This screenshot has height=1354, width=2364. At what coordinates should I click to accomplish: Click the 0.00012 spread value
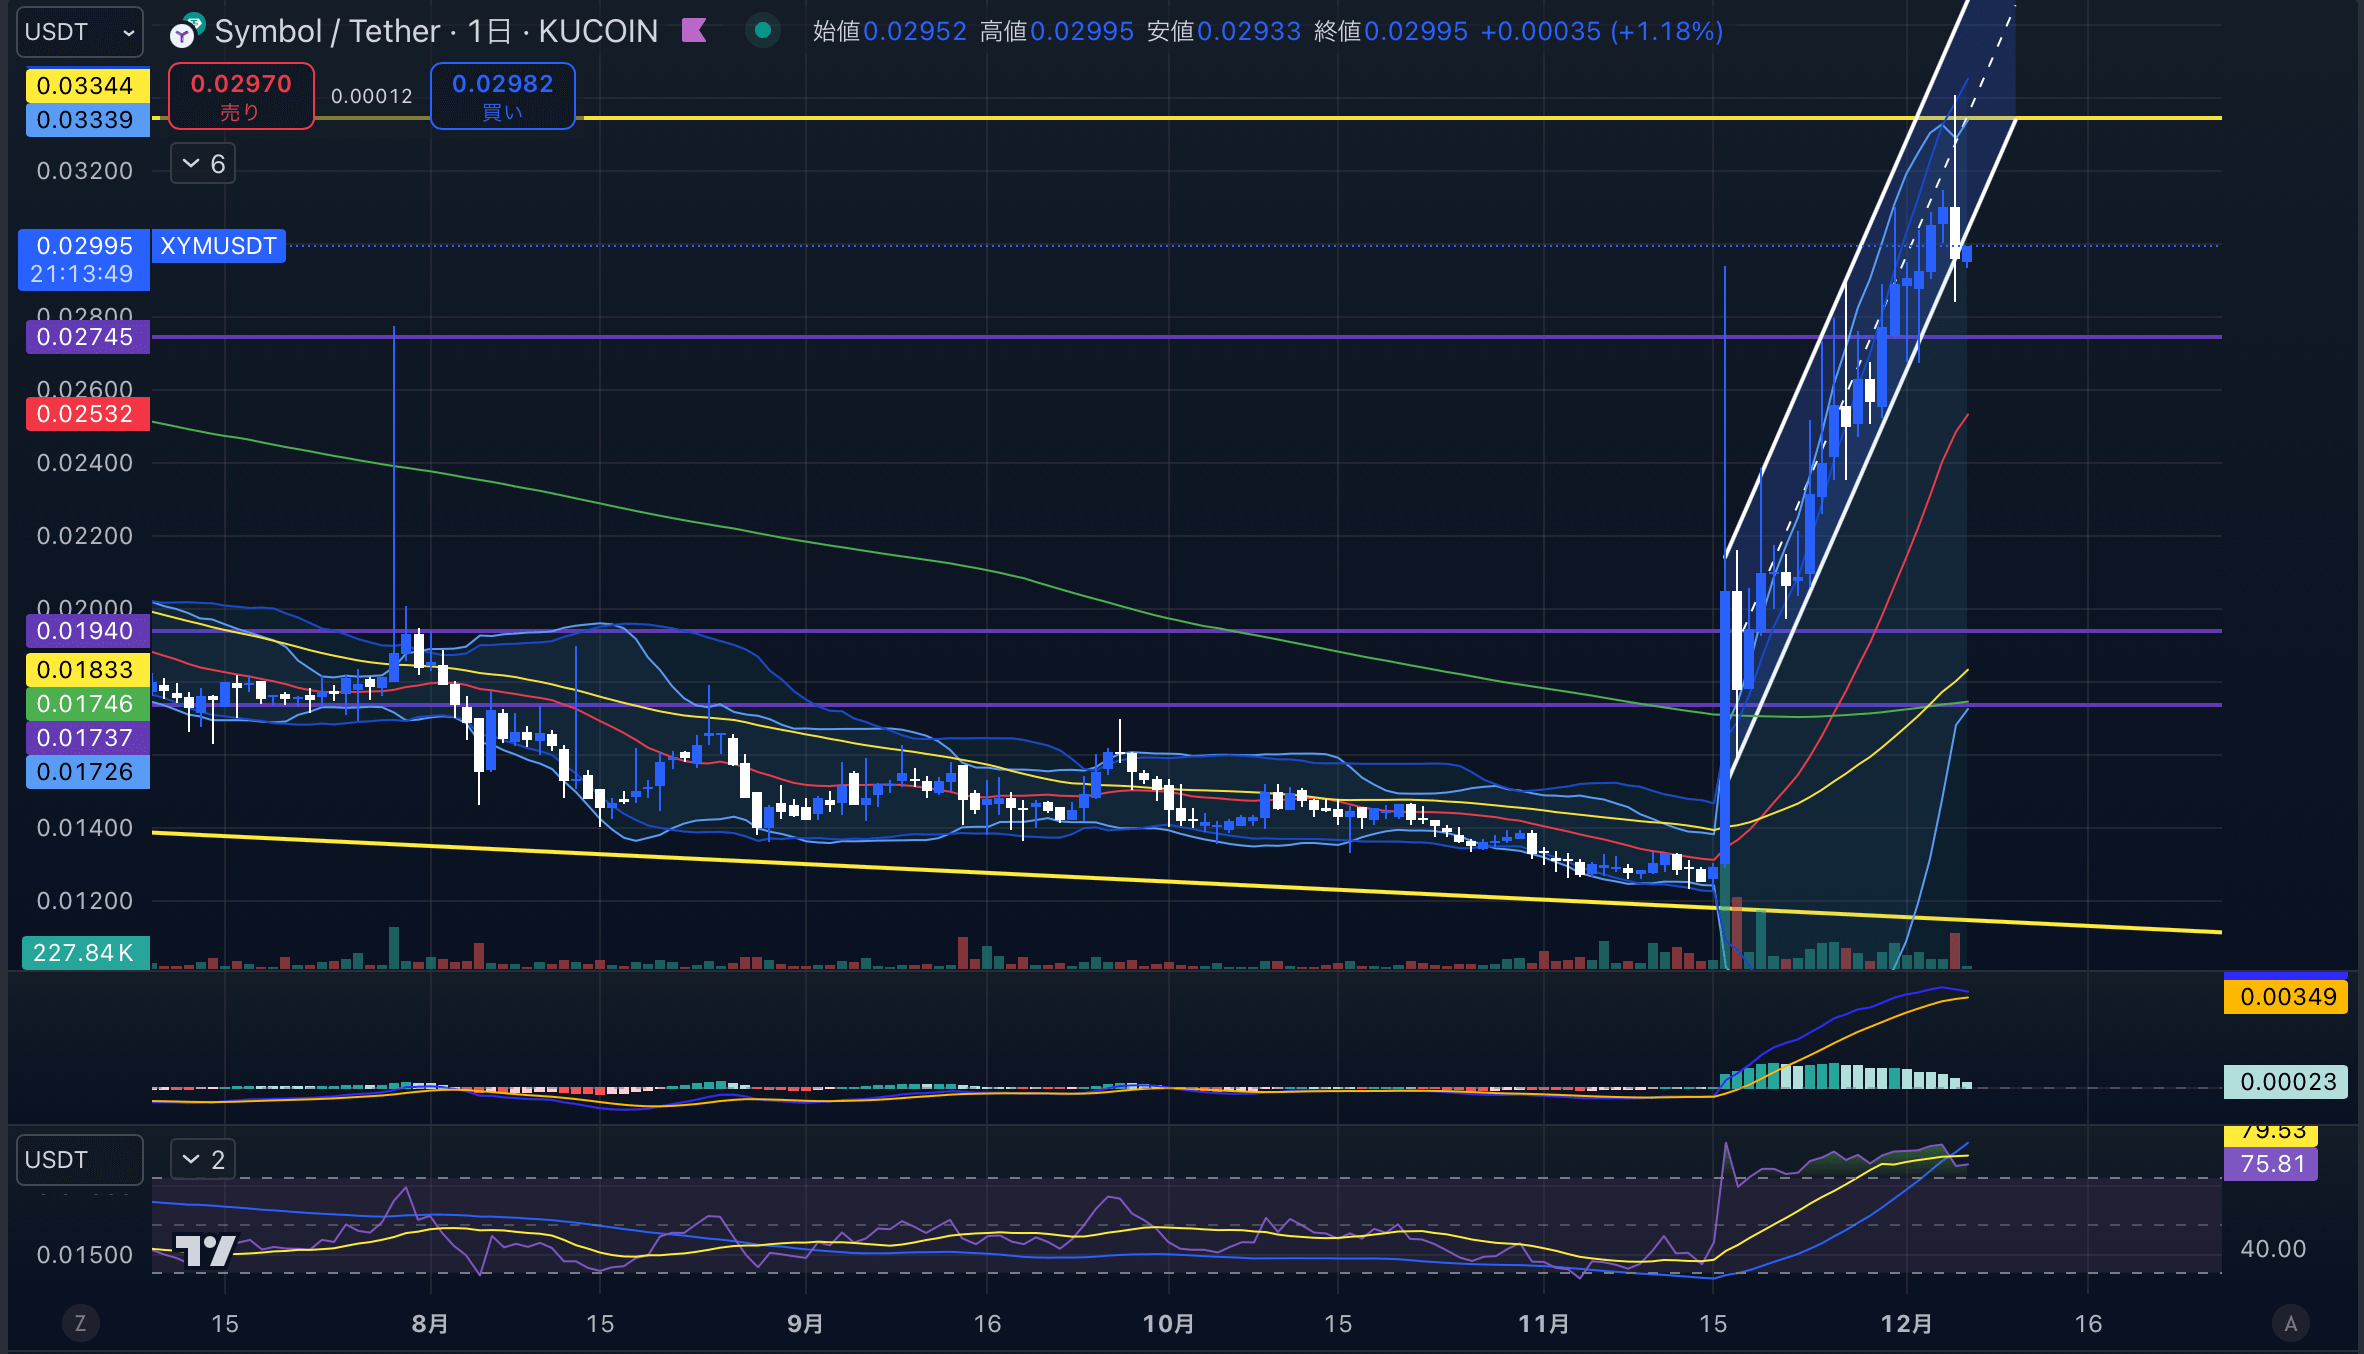(x=372, y=96)
